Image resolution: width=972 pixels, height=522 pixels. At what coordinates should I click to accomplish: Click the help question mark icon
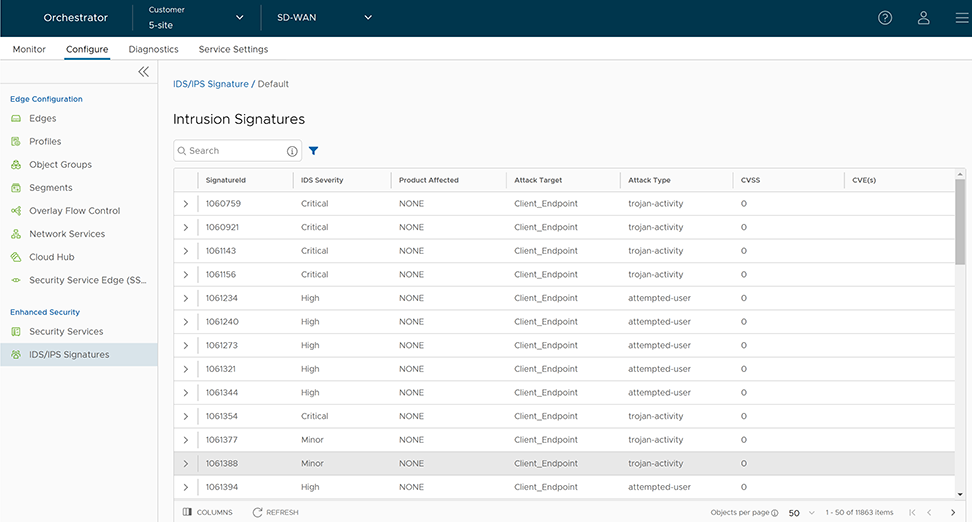pos(885,18)
